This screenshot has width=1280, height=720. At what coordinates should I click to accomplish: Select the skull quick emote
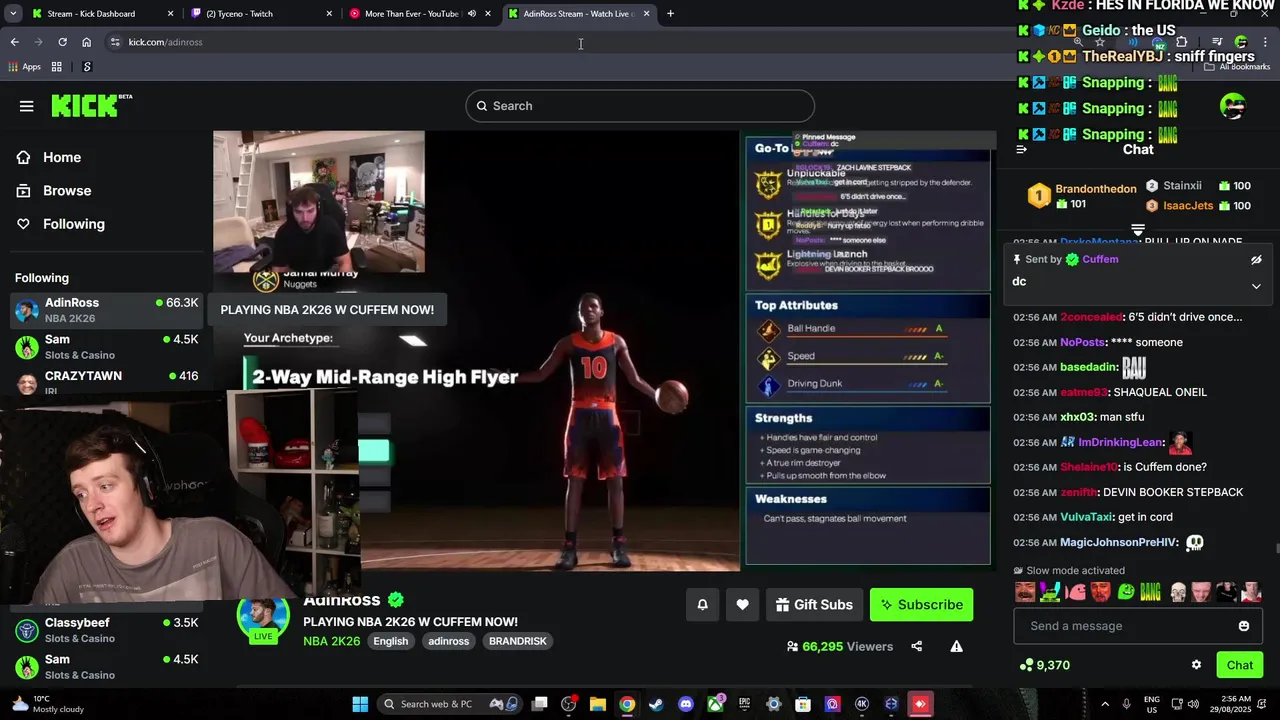(1178, 592)
